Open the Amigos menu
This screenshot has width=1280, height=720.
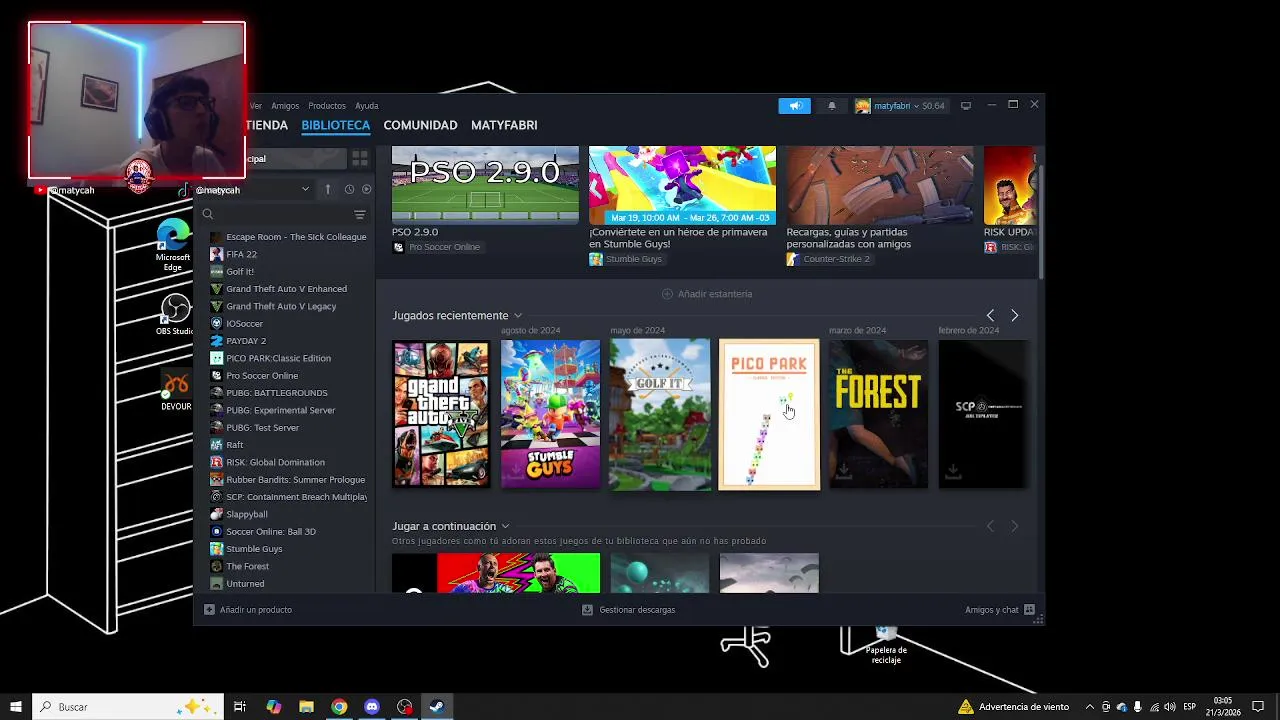(285, 106)
